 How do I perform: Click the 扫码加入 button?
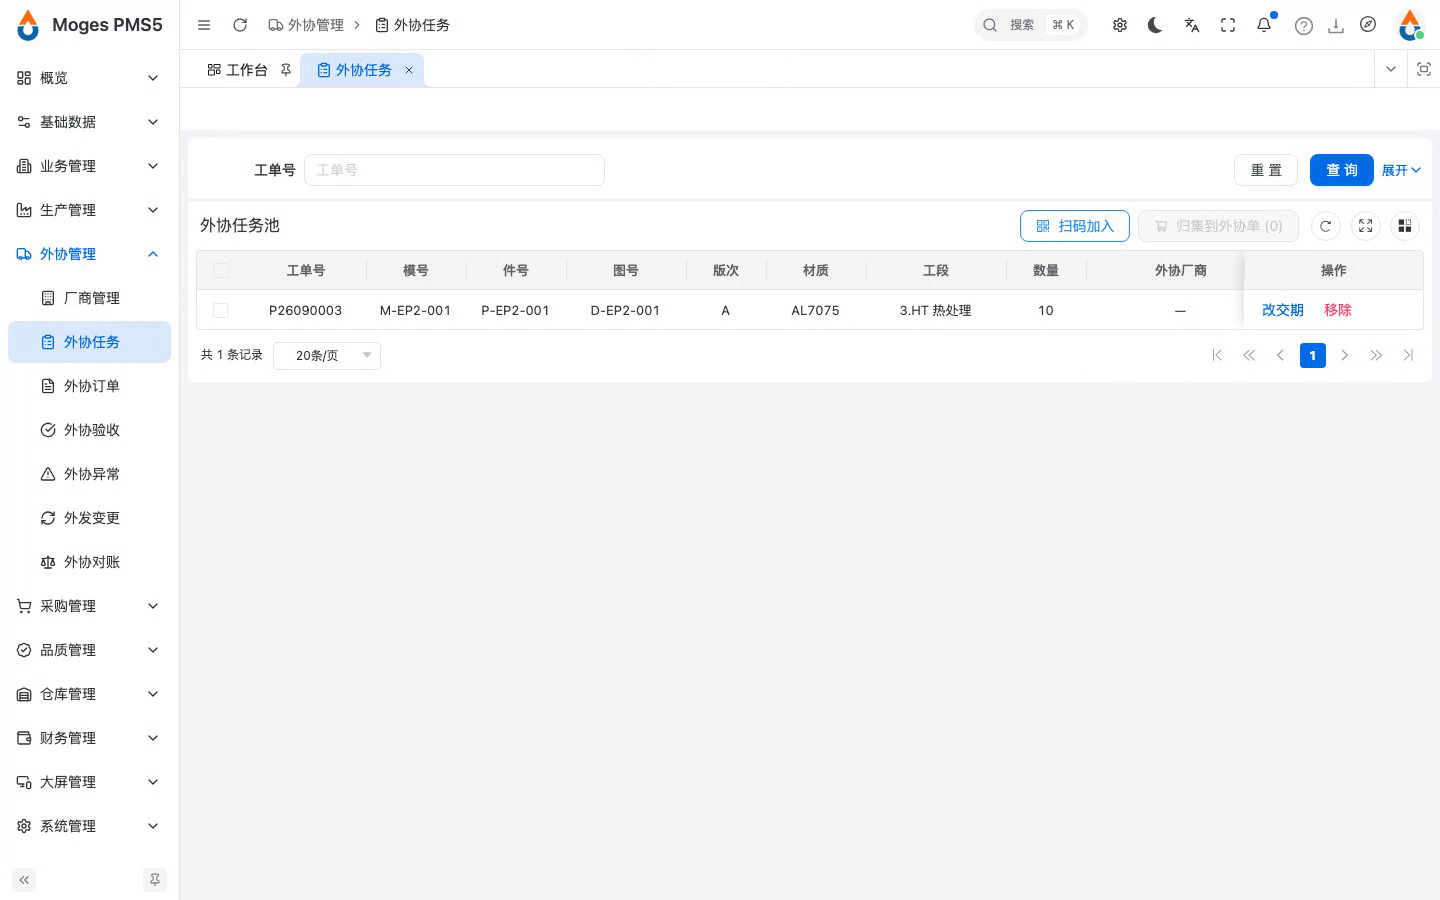tap(1075, 226)
